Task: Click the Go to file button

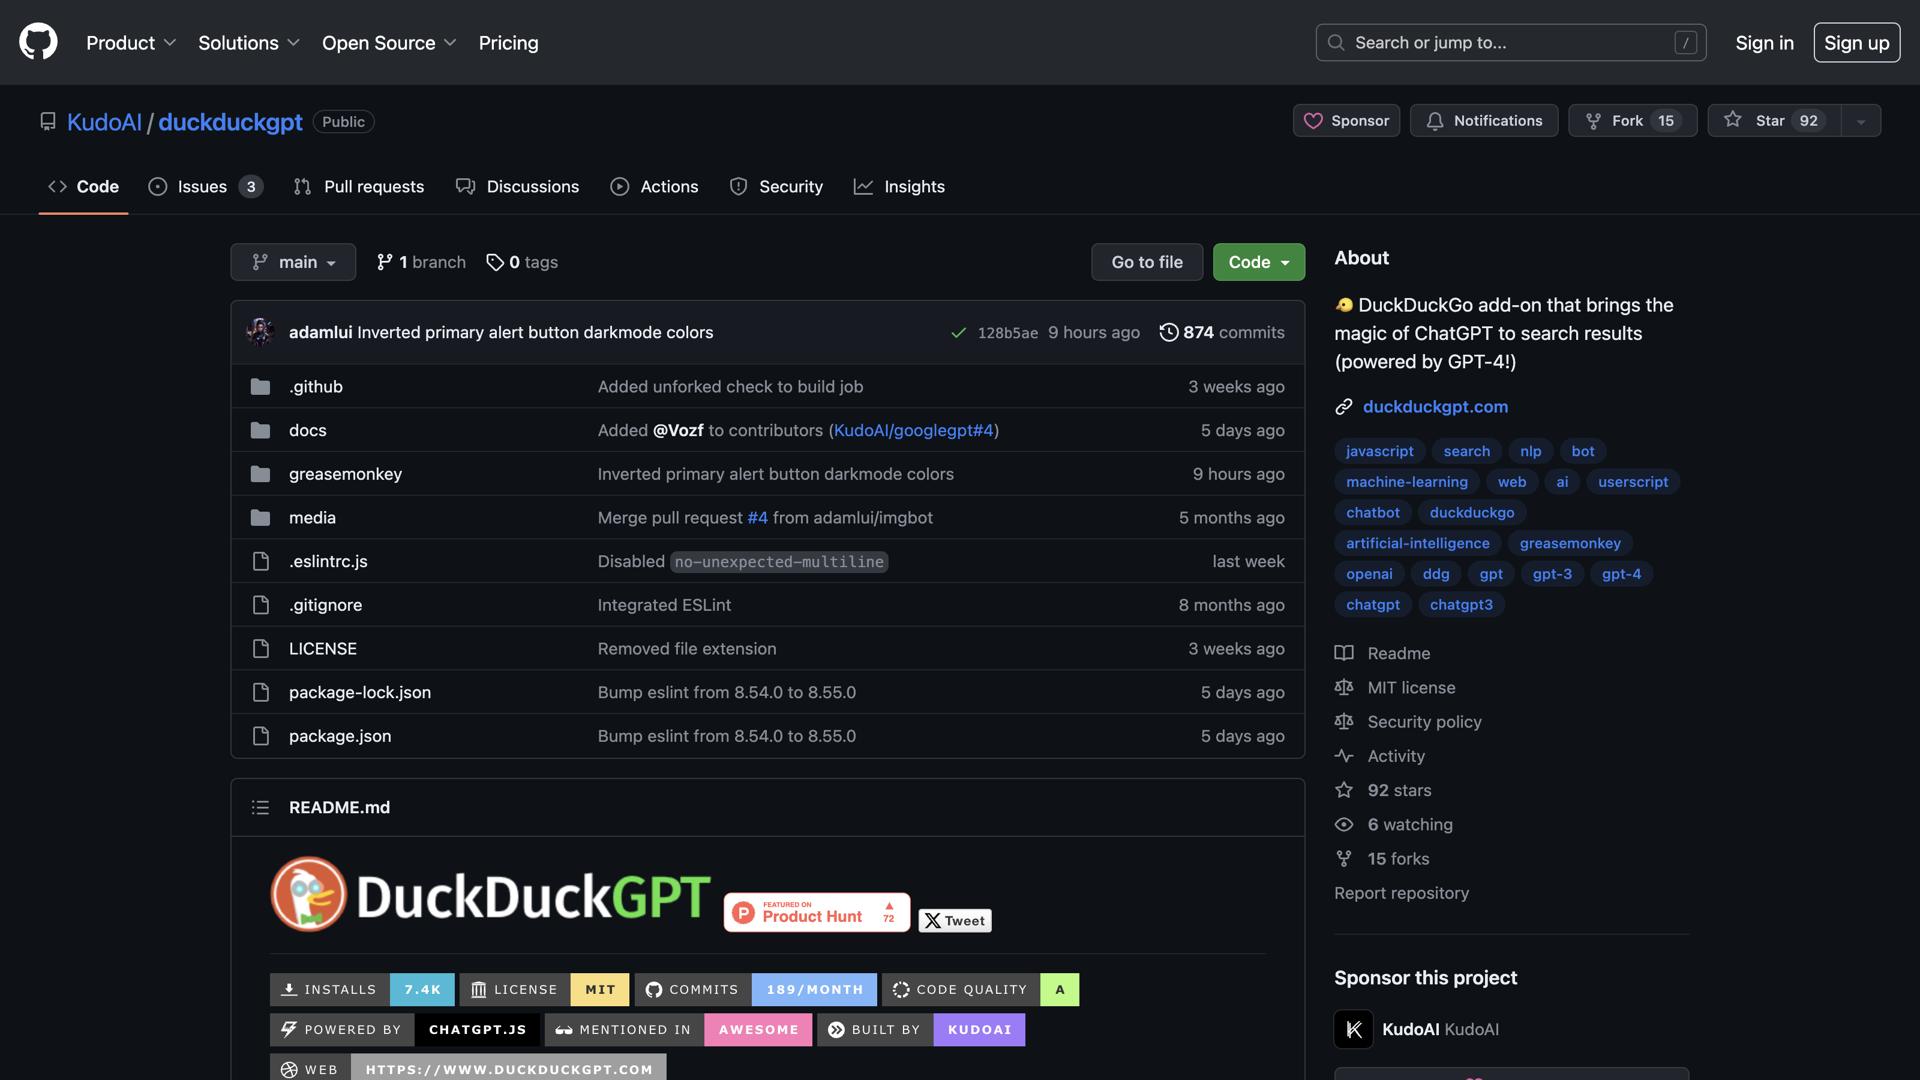Action: 1147,262
